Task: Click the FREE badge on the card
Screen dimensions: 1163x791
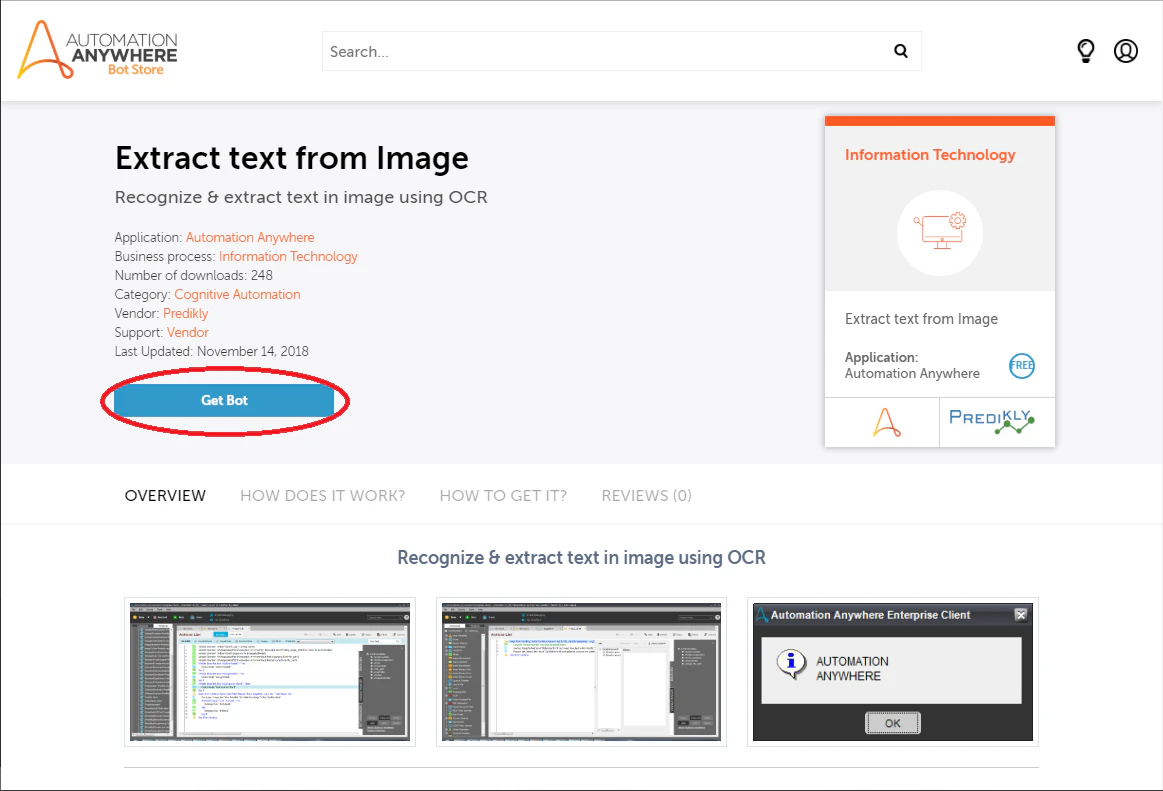Action: coord(1021,365)
